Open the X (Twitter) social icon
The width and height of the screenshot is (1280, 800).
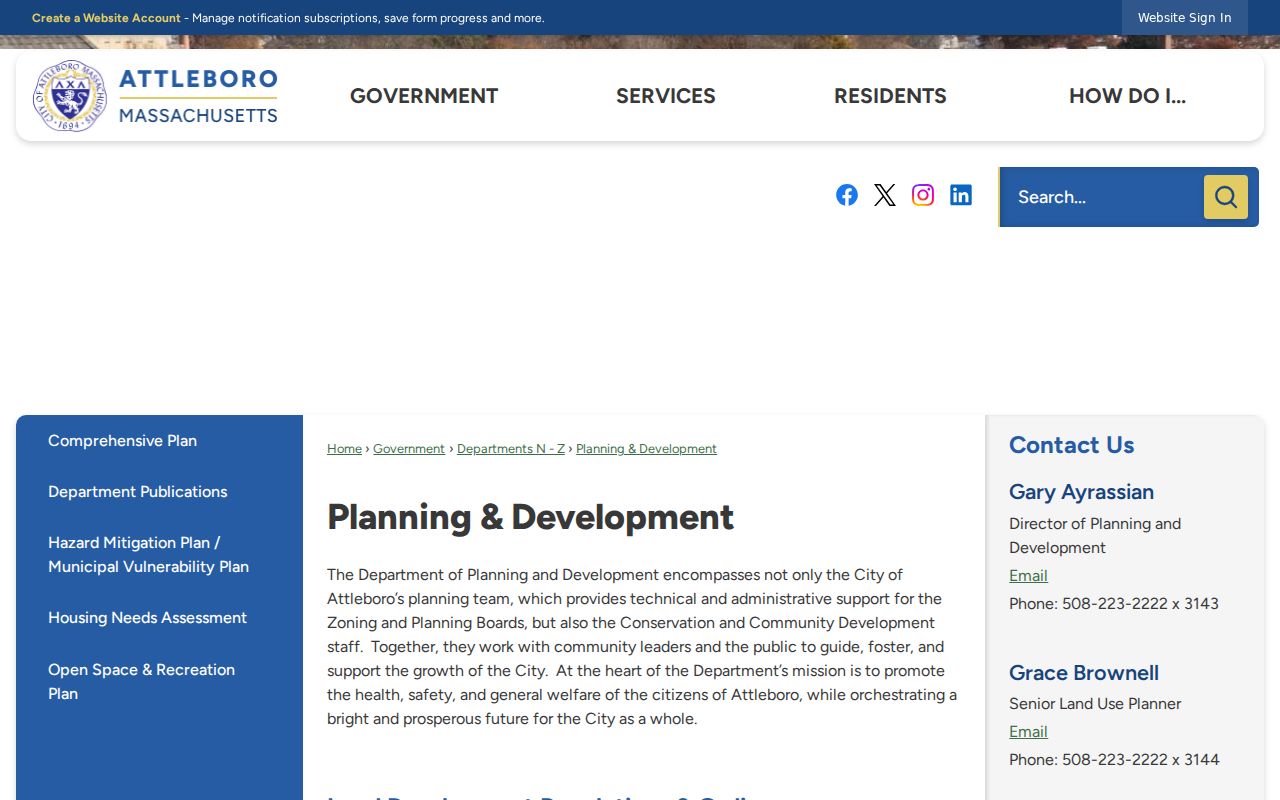point(885,195)
